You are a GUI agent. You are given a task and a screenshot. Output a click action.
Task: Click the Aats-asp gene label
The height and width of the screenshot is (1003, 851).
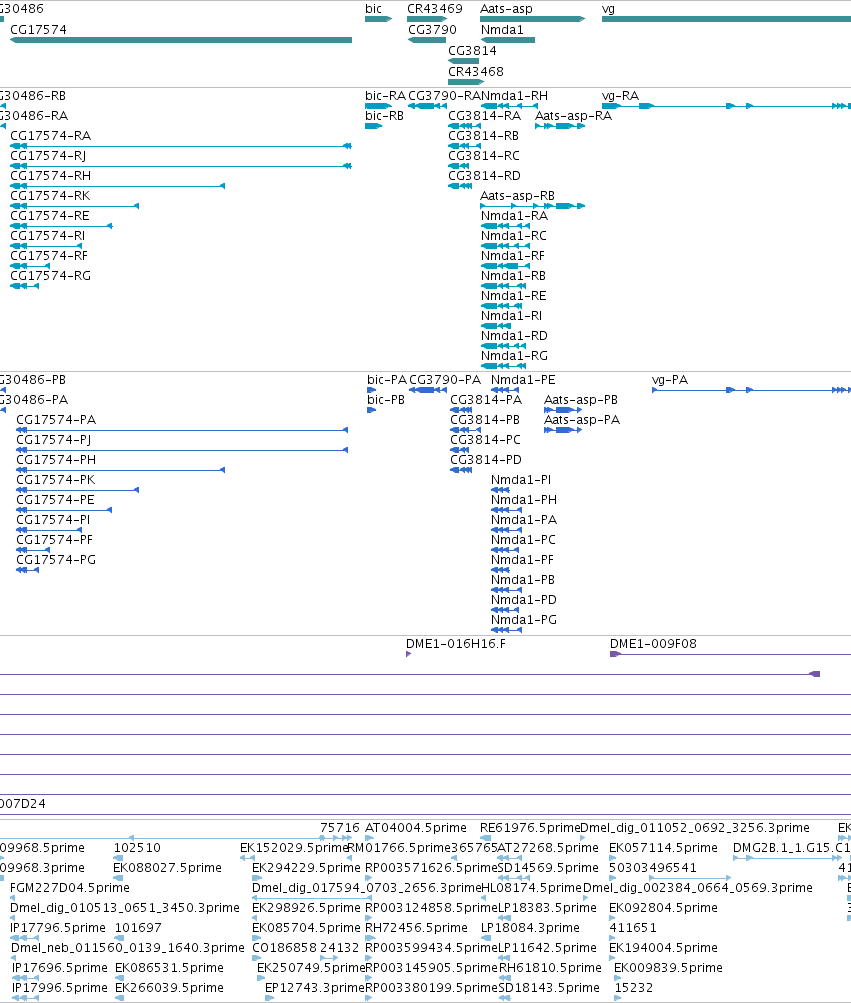tap(506, 9)
